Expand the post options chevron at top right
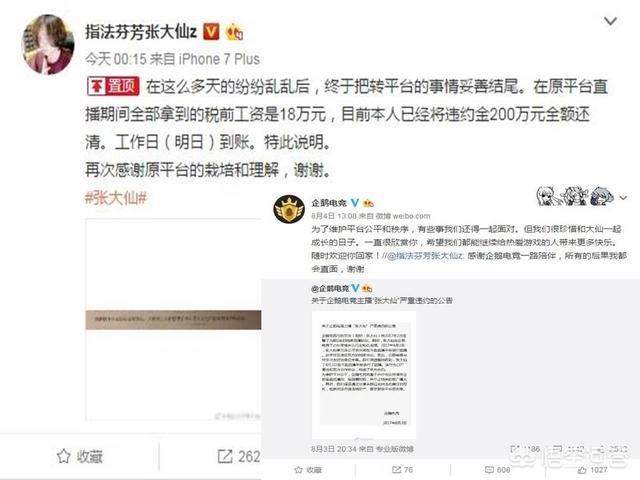Viewport: 640px width, 480px height. [x=610, y=21]
